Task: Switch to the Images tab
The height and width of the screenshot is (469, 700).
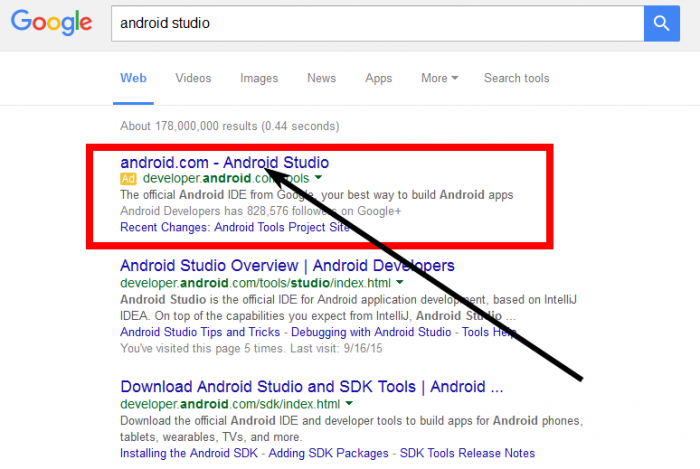Action: [259, 78]
